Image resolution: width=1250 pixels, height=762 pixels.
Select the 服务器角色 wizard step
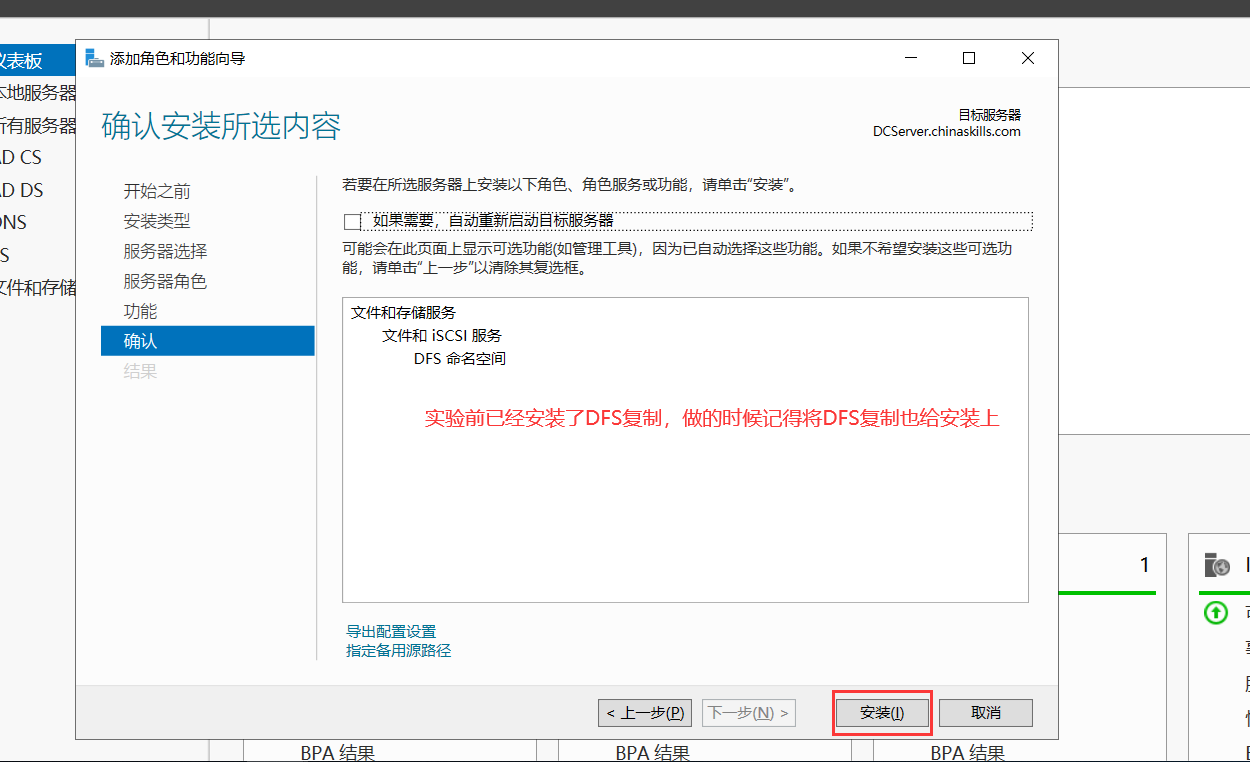pos(165,281)
